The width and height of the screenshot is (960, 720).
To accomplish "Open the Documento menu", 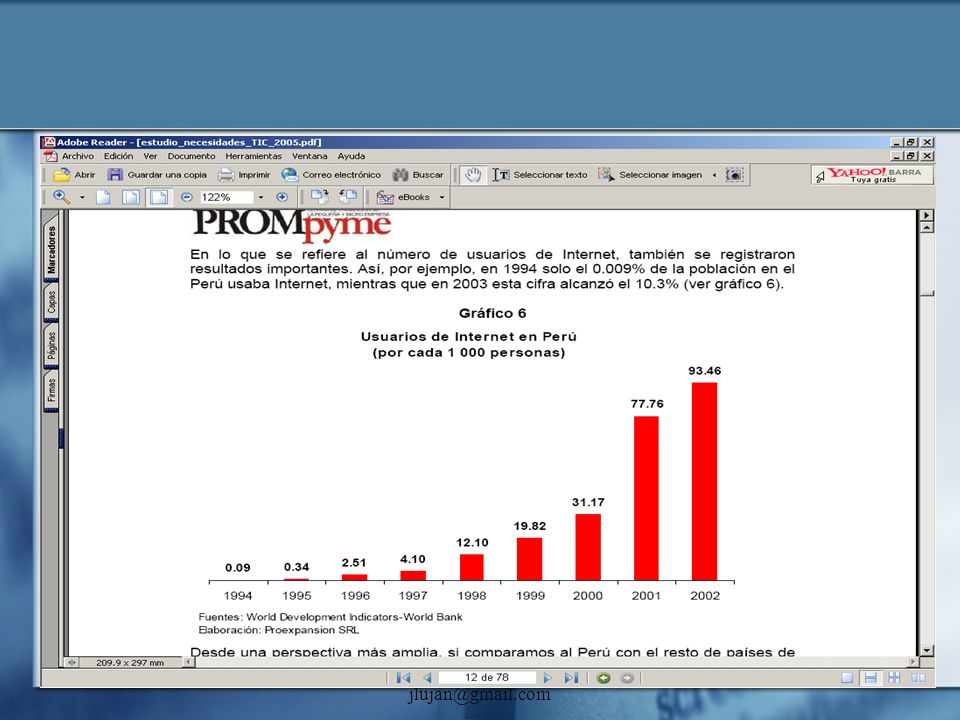I will tap(191, 156).
